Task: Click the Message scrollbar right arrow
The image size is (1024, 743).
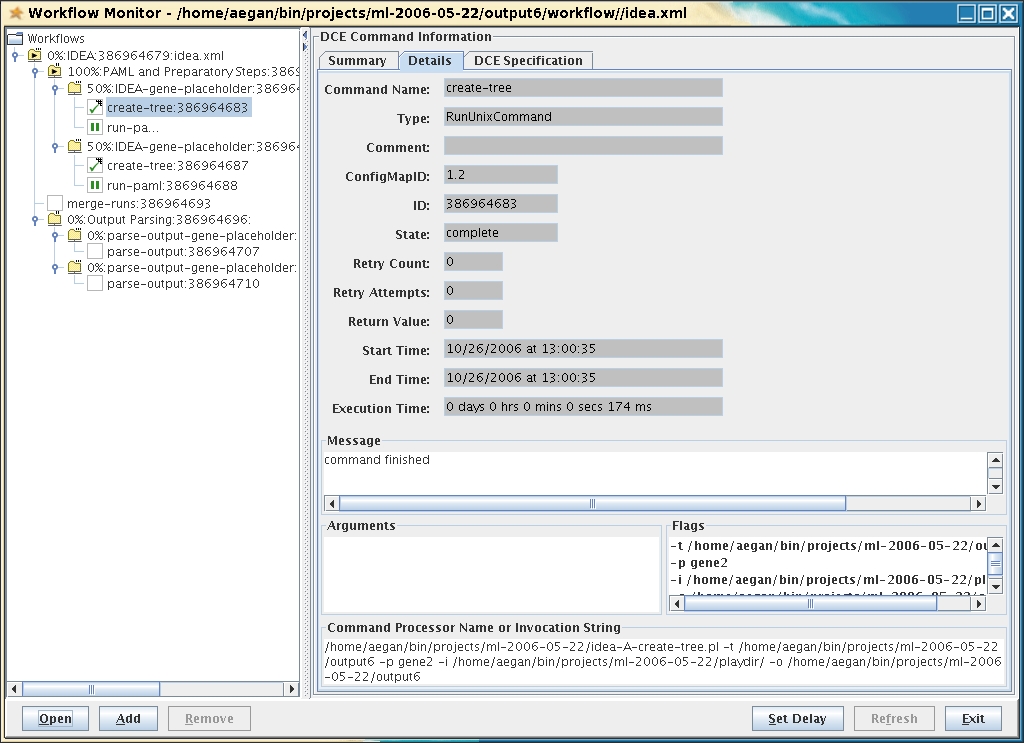Action: click(978, 503)
